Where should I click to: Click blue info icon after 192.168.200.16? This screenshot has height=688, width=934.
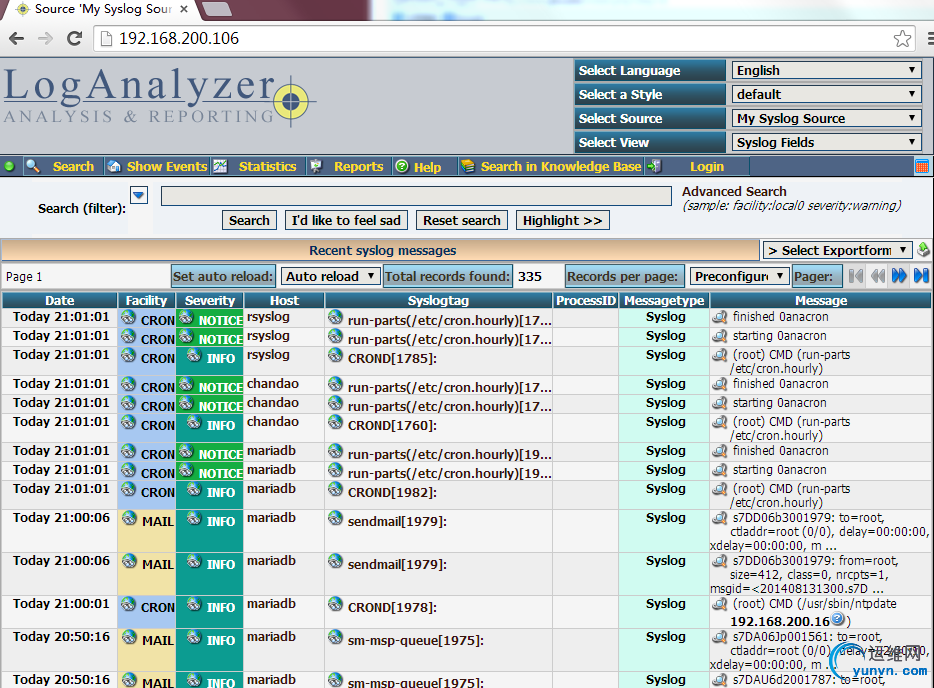[838, 619]
